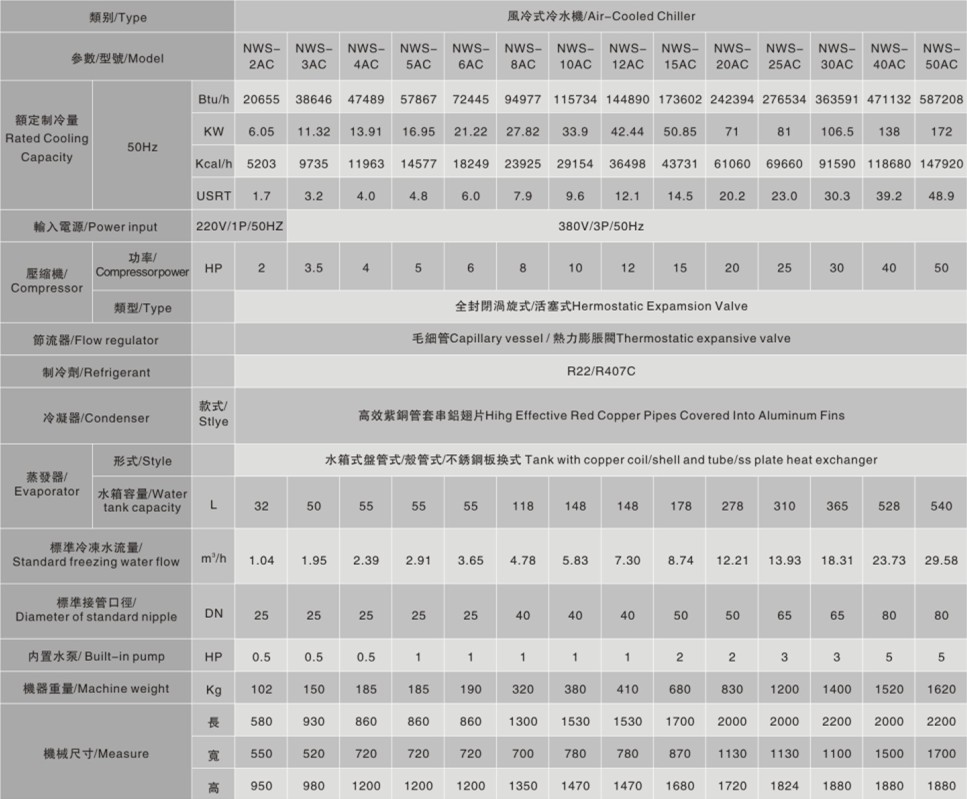The width and height of the screenshot is (967, 799).
Task: Select the NWS-50AC model column header
Action: (940, 56)
